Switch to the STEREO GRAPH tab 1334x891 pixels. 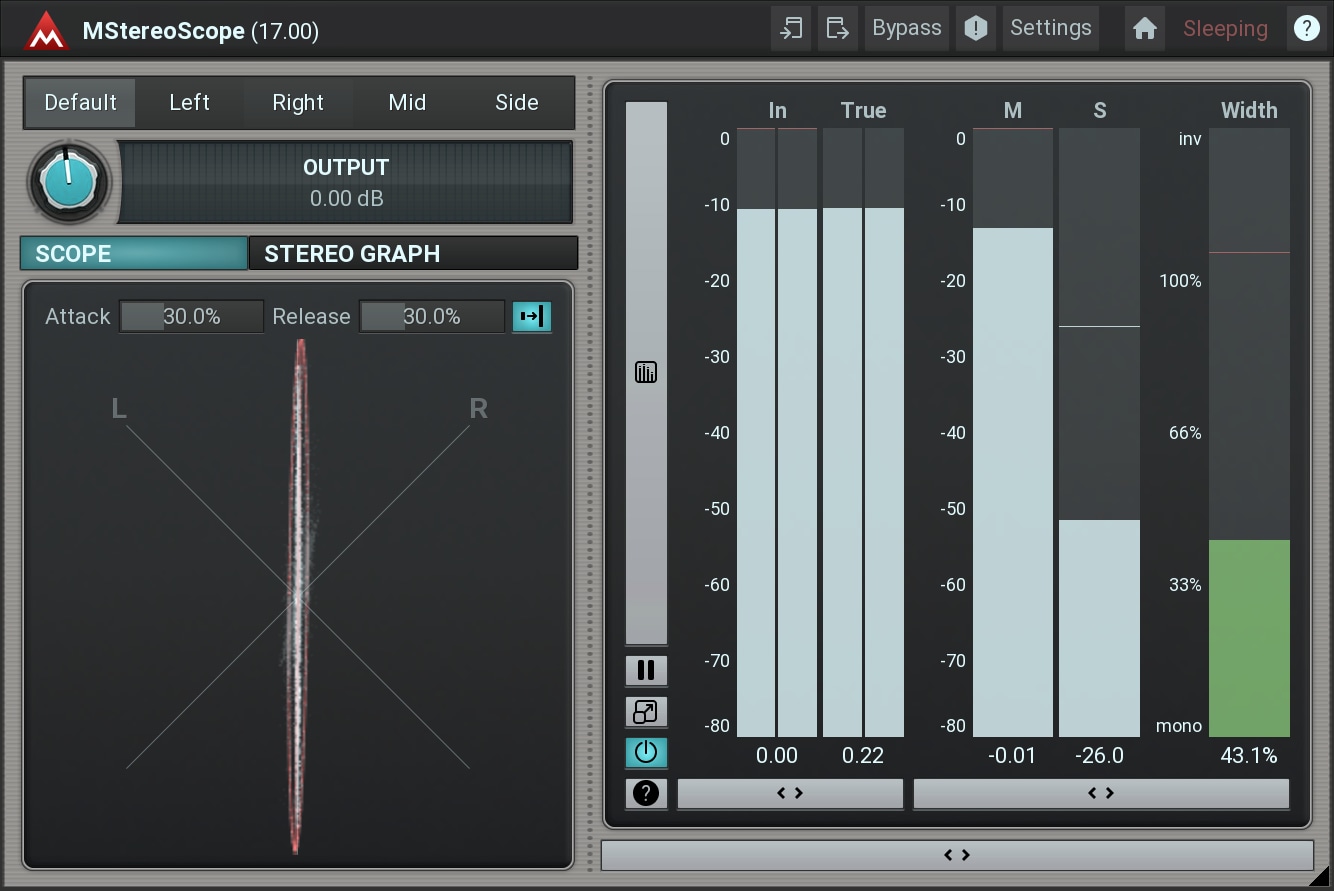click(x=412, y=254)
